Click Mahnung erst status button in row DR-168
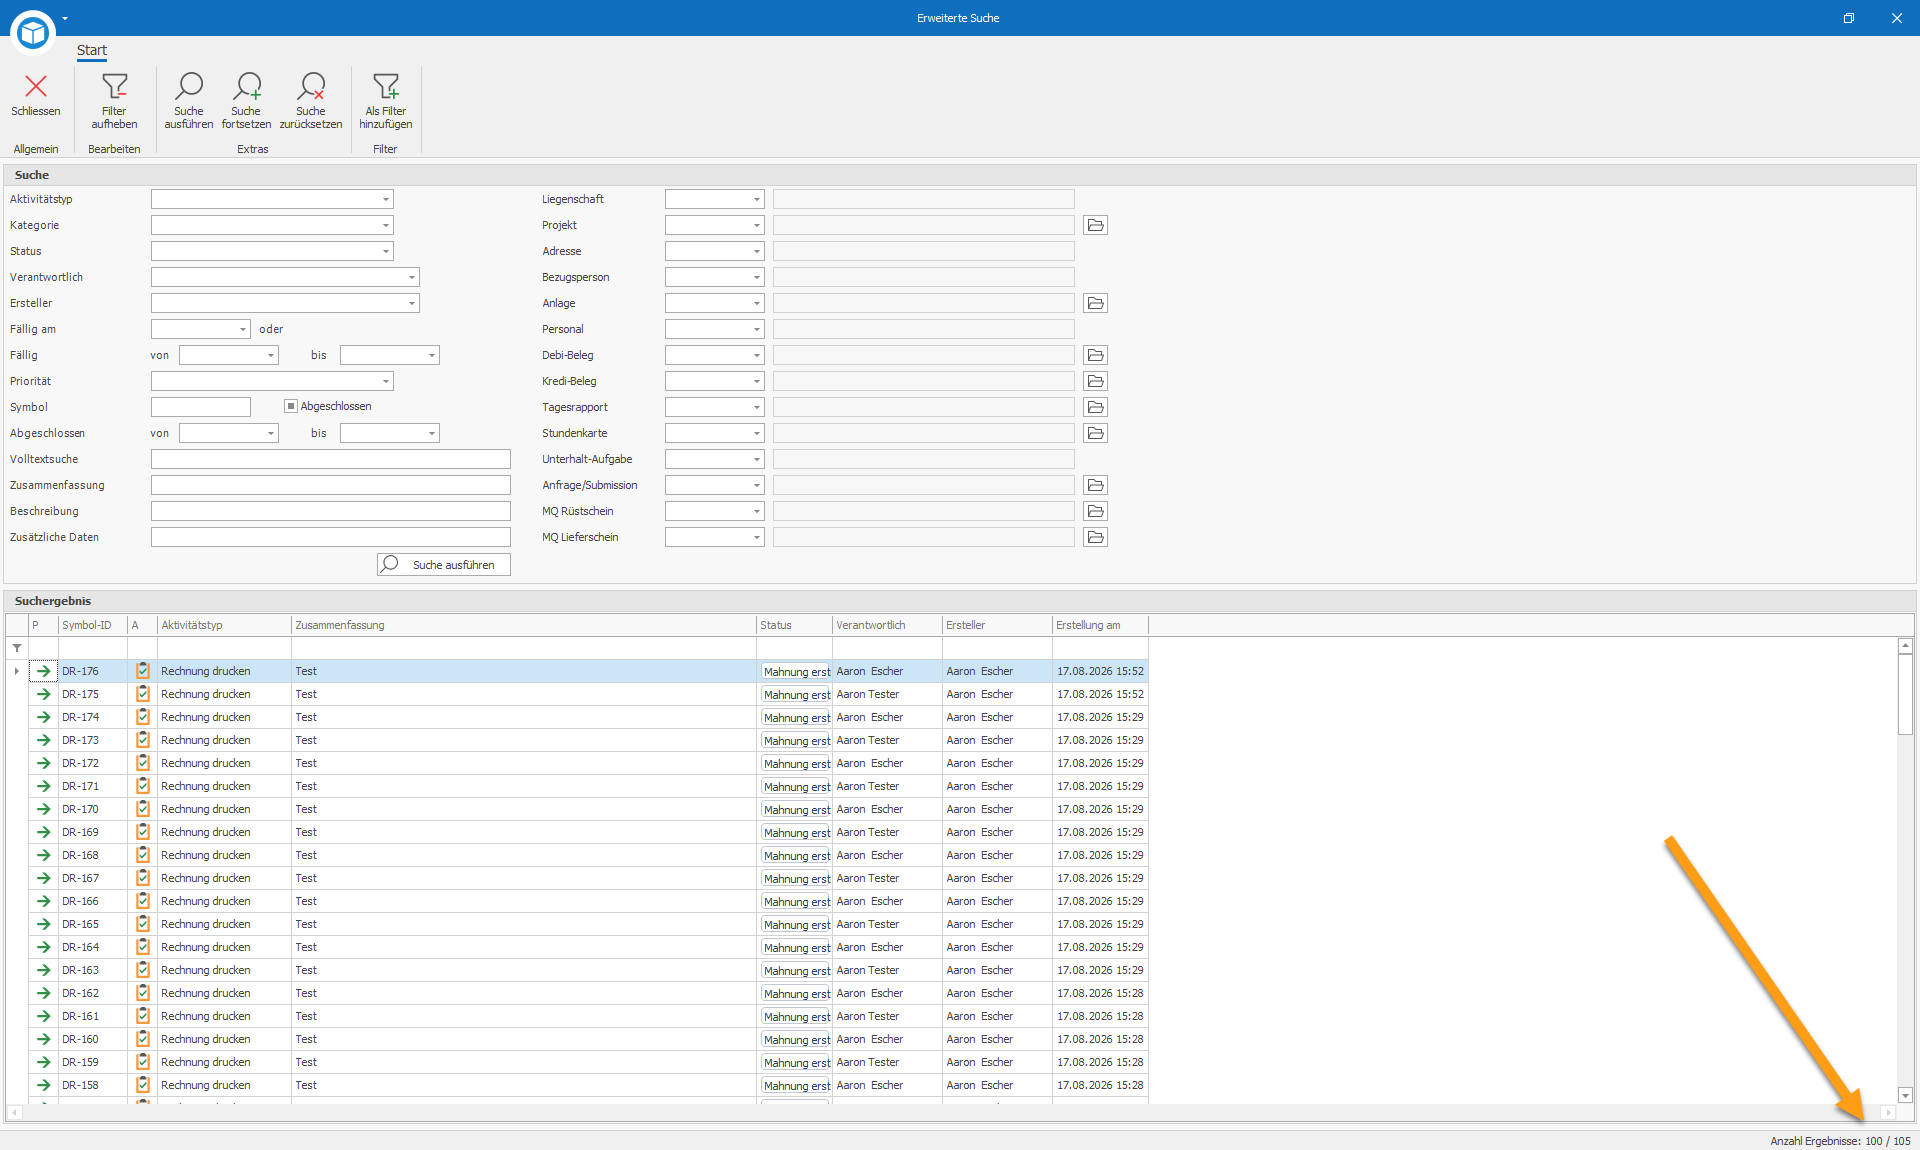 pyautogui.click(x=796, y=856)
